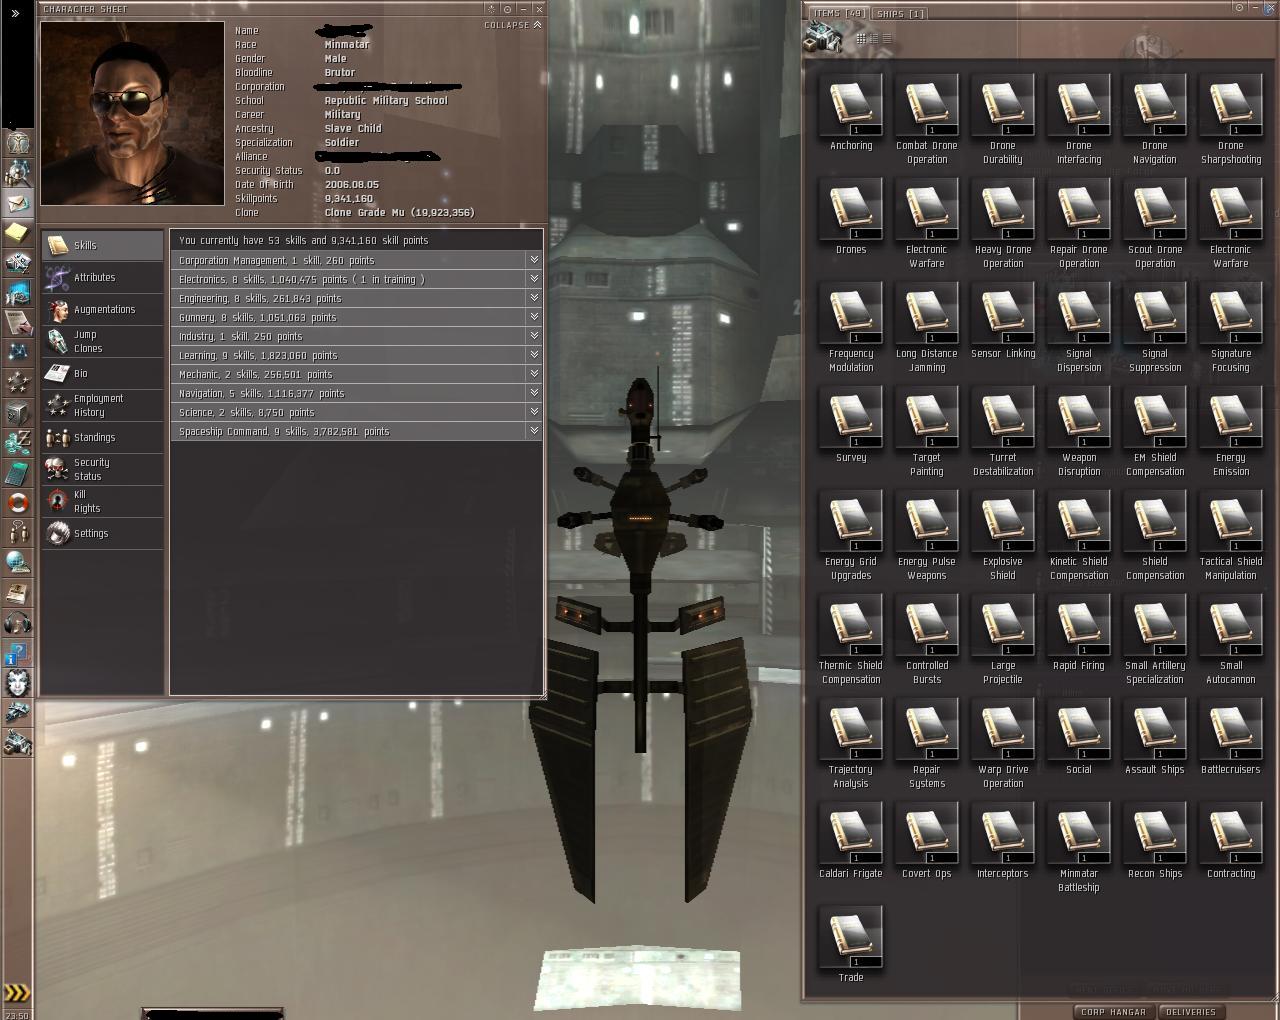
Task: Click the clock showing 23:50
Action: [x=18, y=1014]
